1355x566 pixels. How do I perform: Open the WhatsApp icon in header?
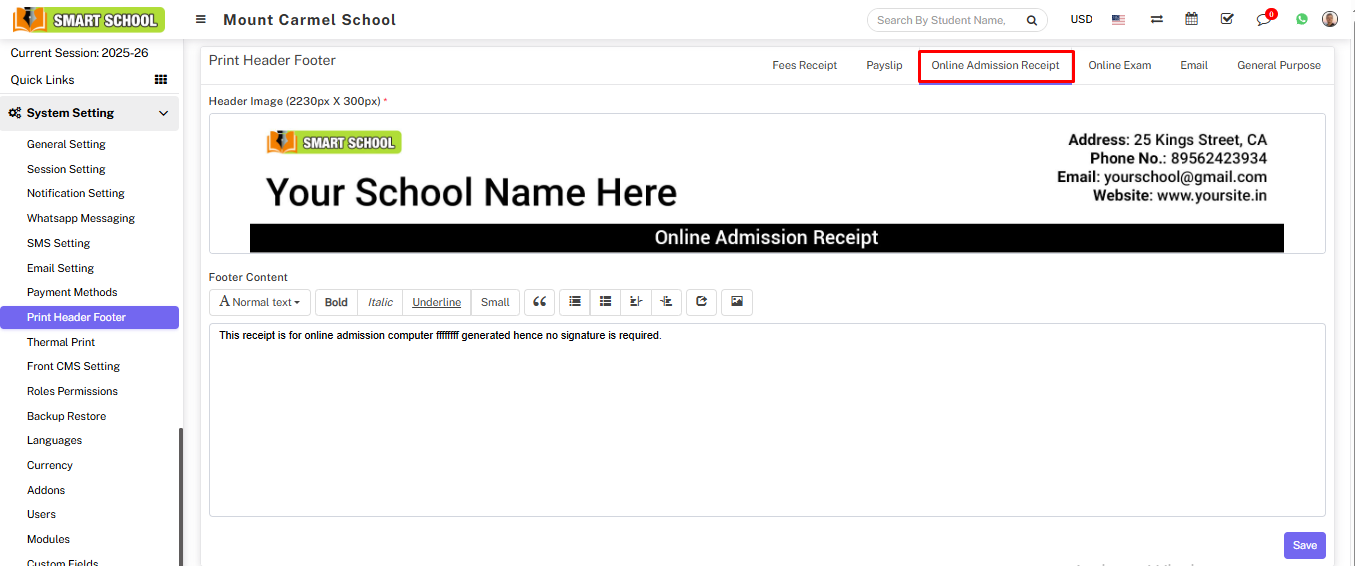tap(1302, 19)
